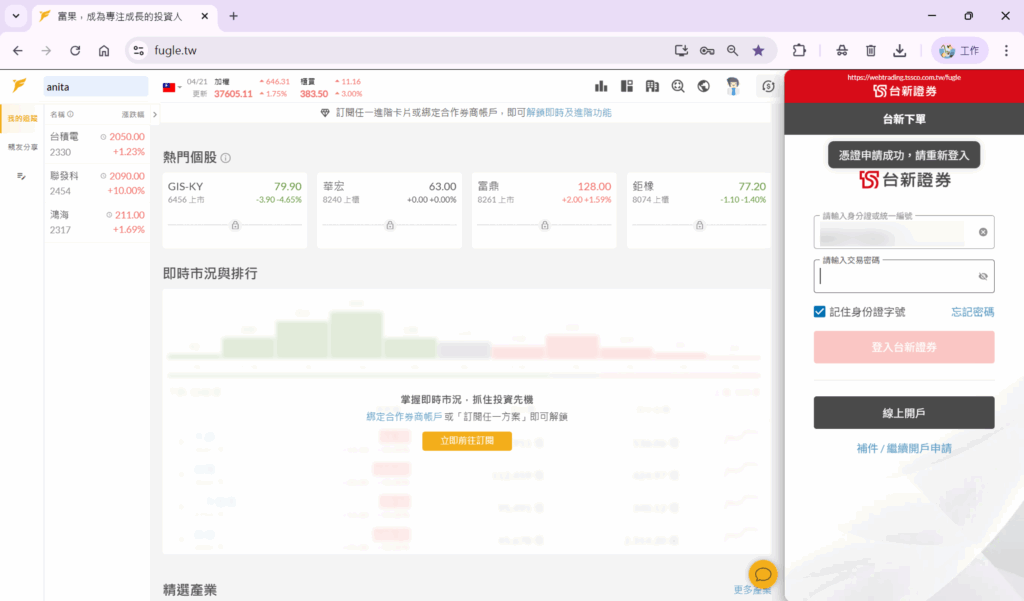Clear the ID number input field
1024x601 pixels.
pos(982,232)
